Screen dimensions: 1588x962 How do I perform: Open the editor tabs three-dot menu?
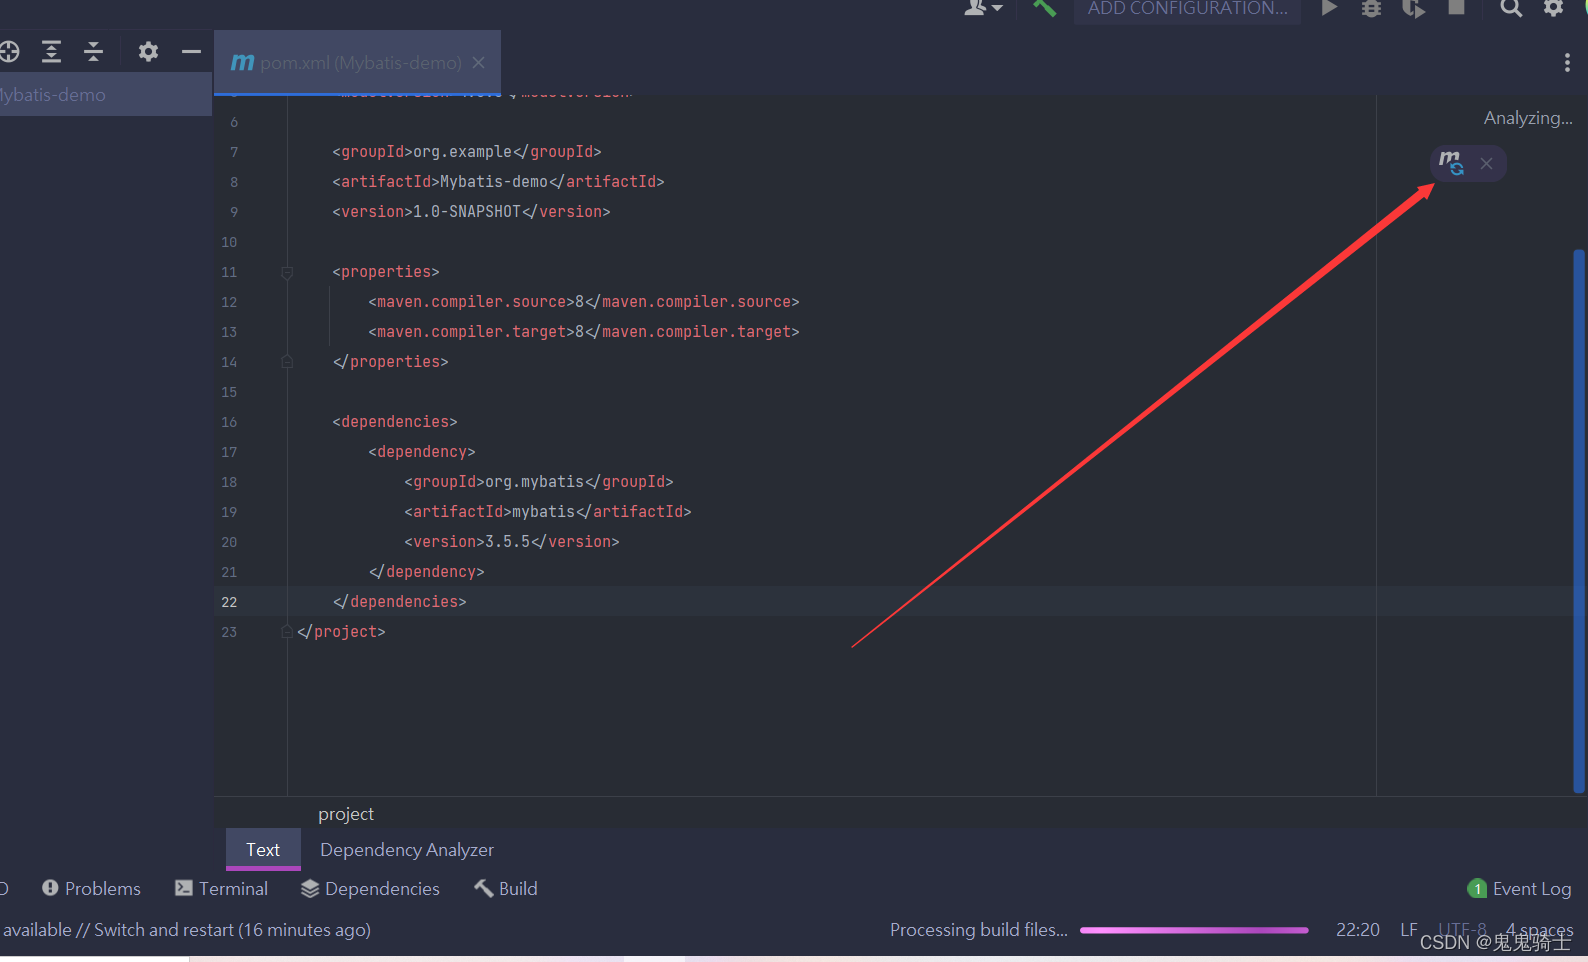coord(1567,63)
